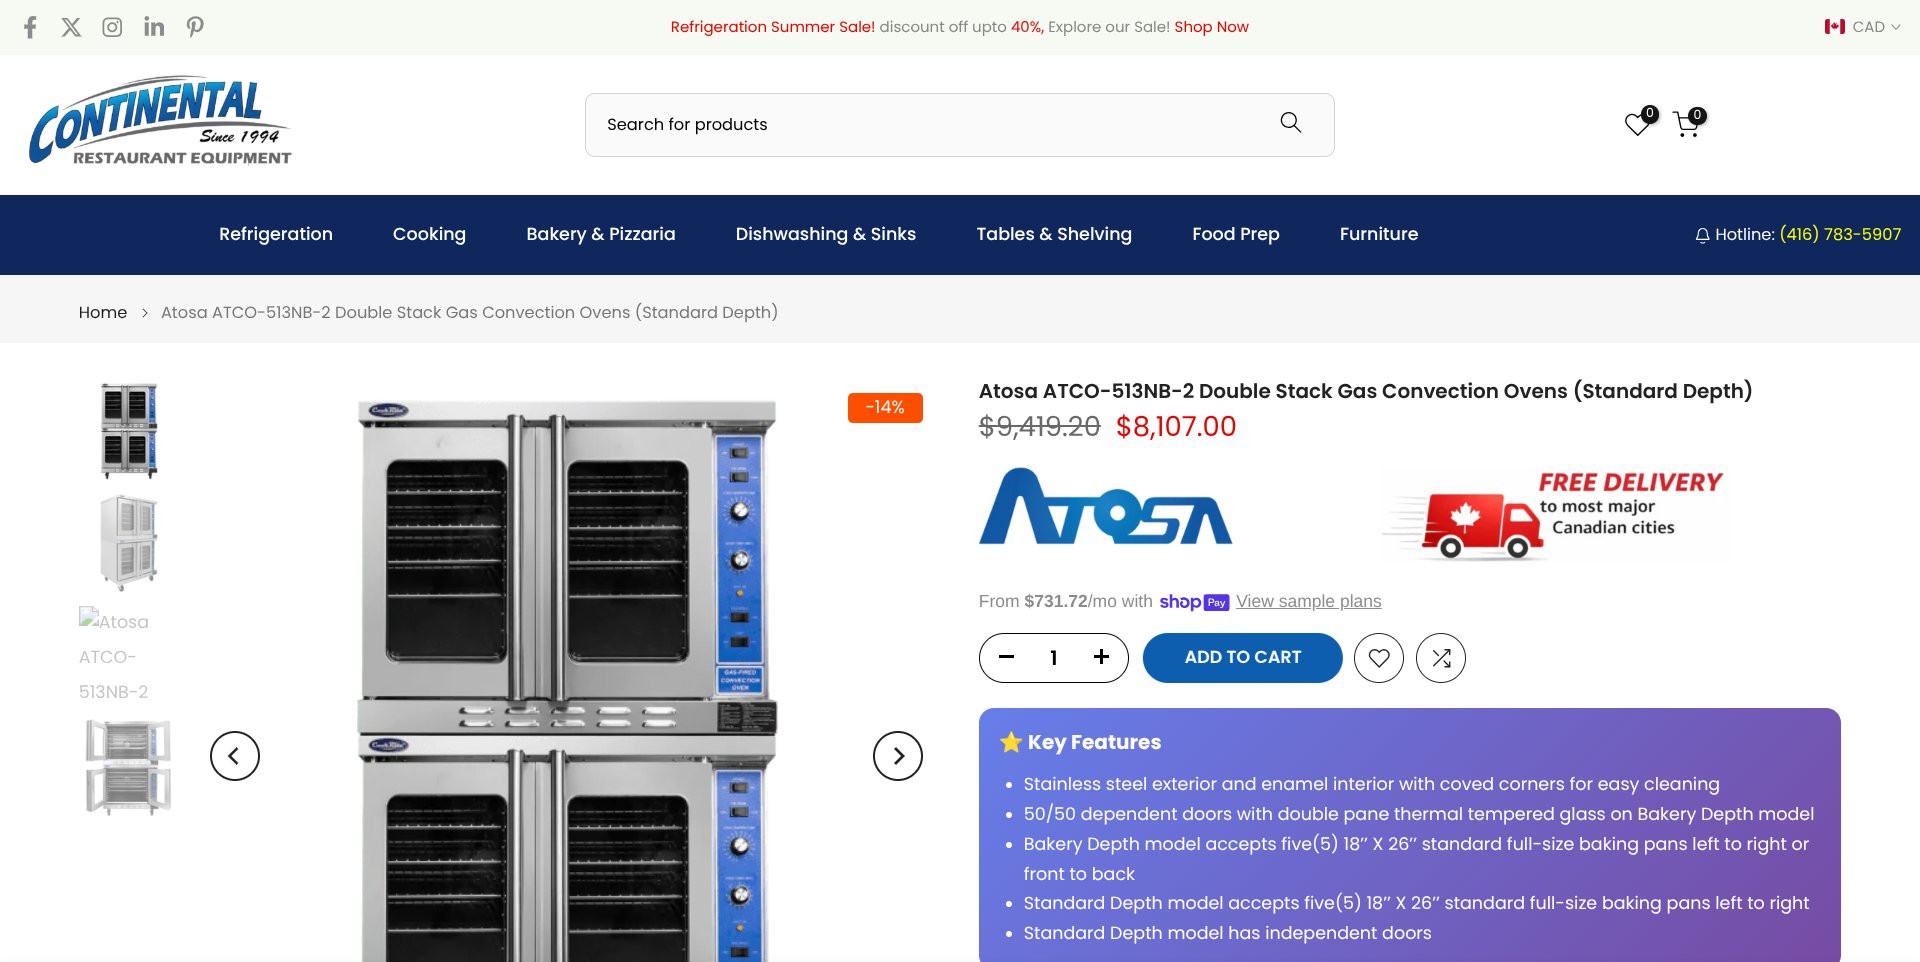Viewport: 1920px width, 962px height.
Task: Click the compare product shuffle icon
Action: point(1441,658)
